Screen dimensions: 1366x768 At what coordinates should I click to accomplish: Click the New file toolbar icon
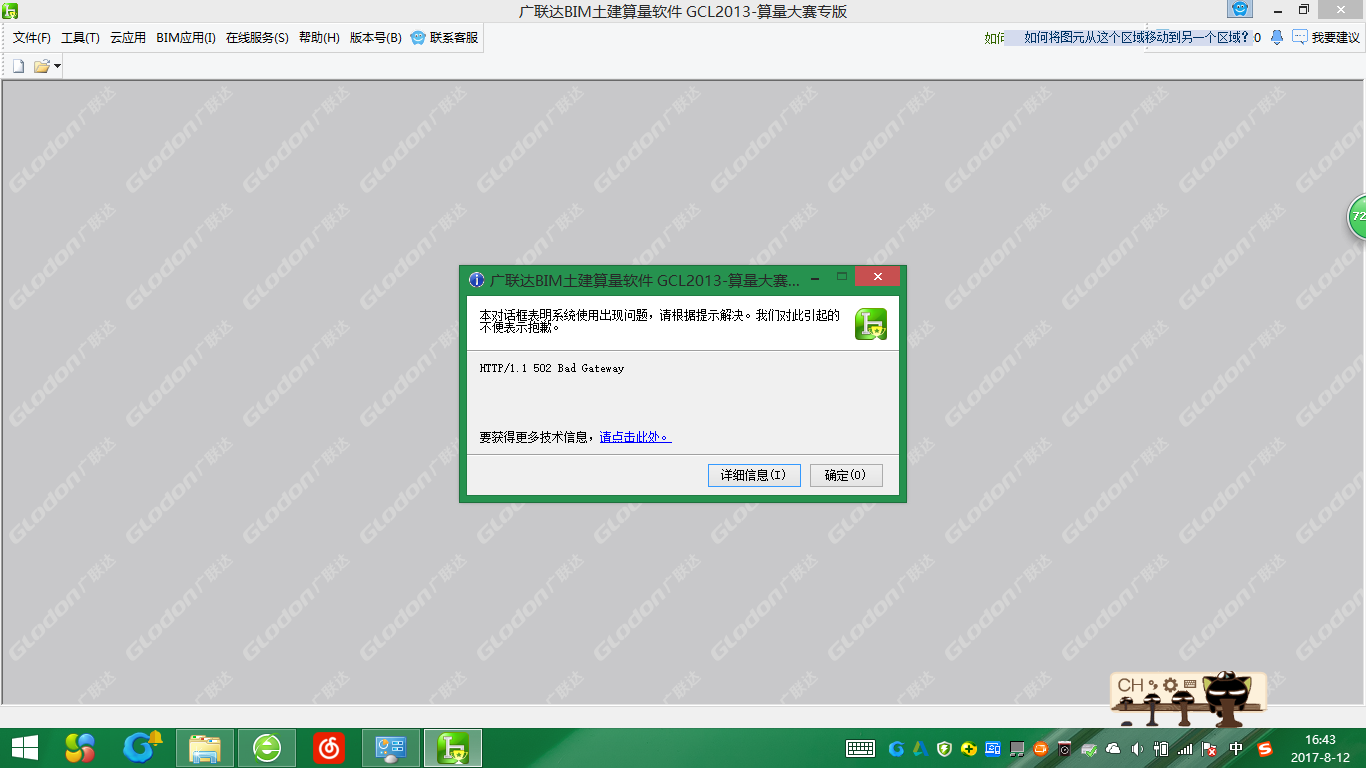(x=18, y=66)
